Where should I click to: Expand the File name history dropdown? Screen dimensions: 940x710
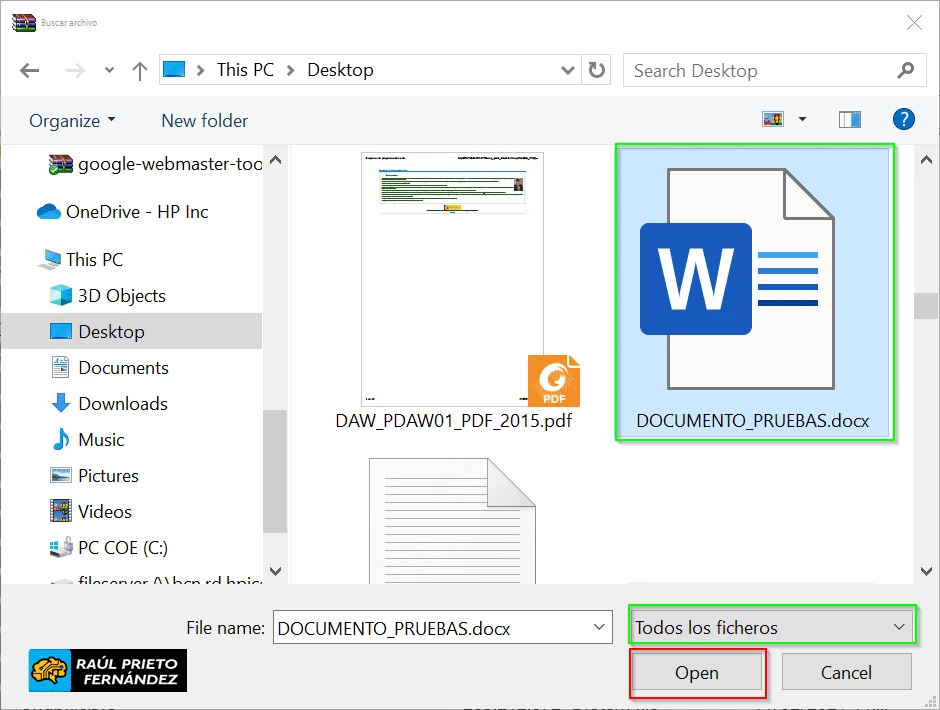597,627
